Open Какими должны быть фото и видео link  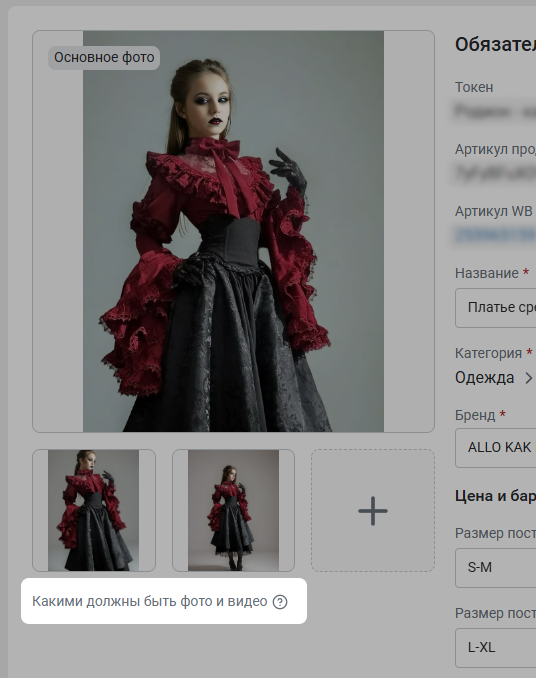click(x=150, y=601)
